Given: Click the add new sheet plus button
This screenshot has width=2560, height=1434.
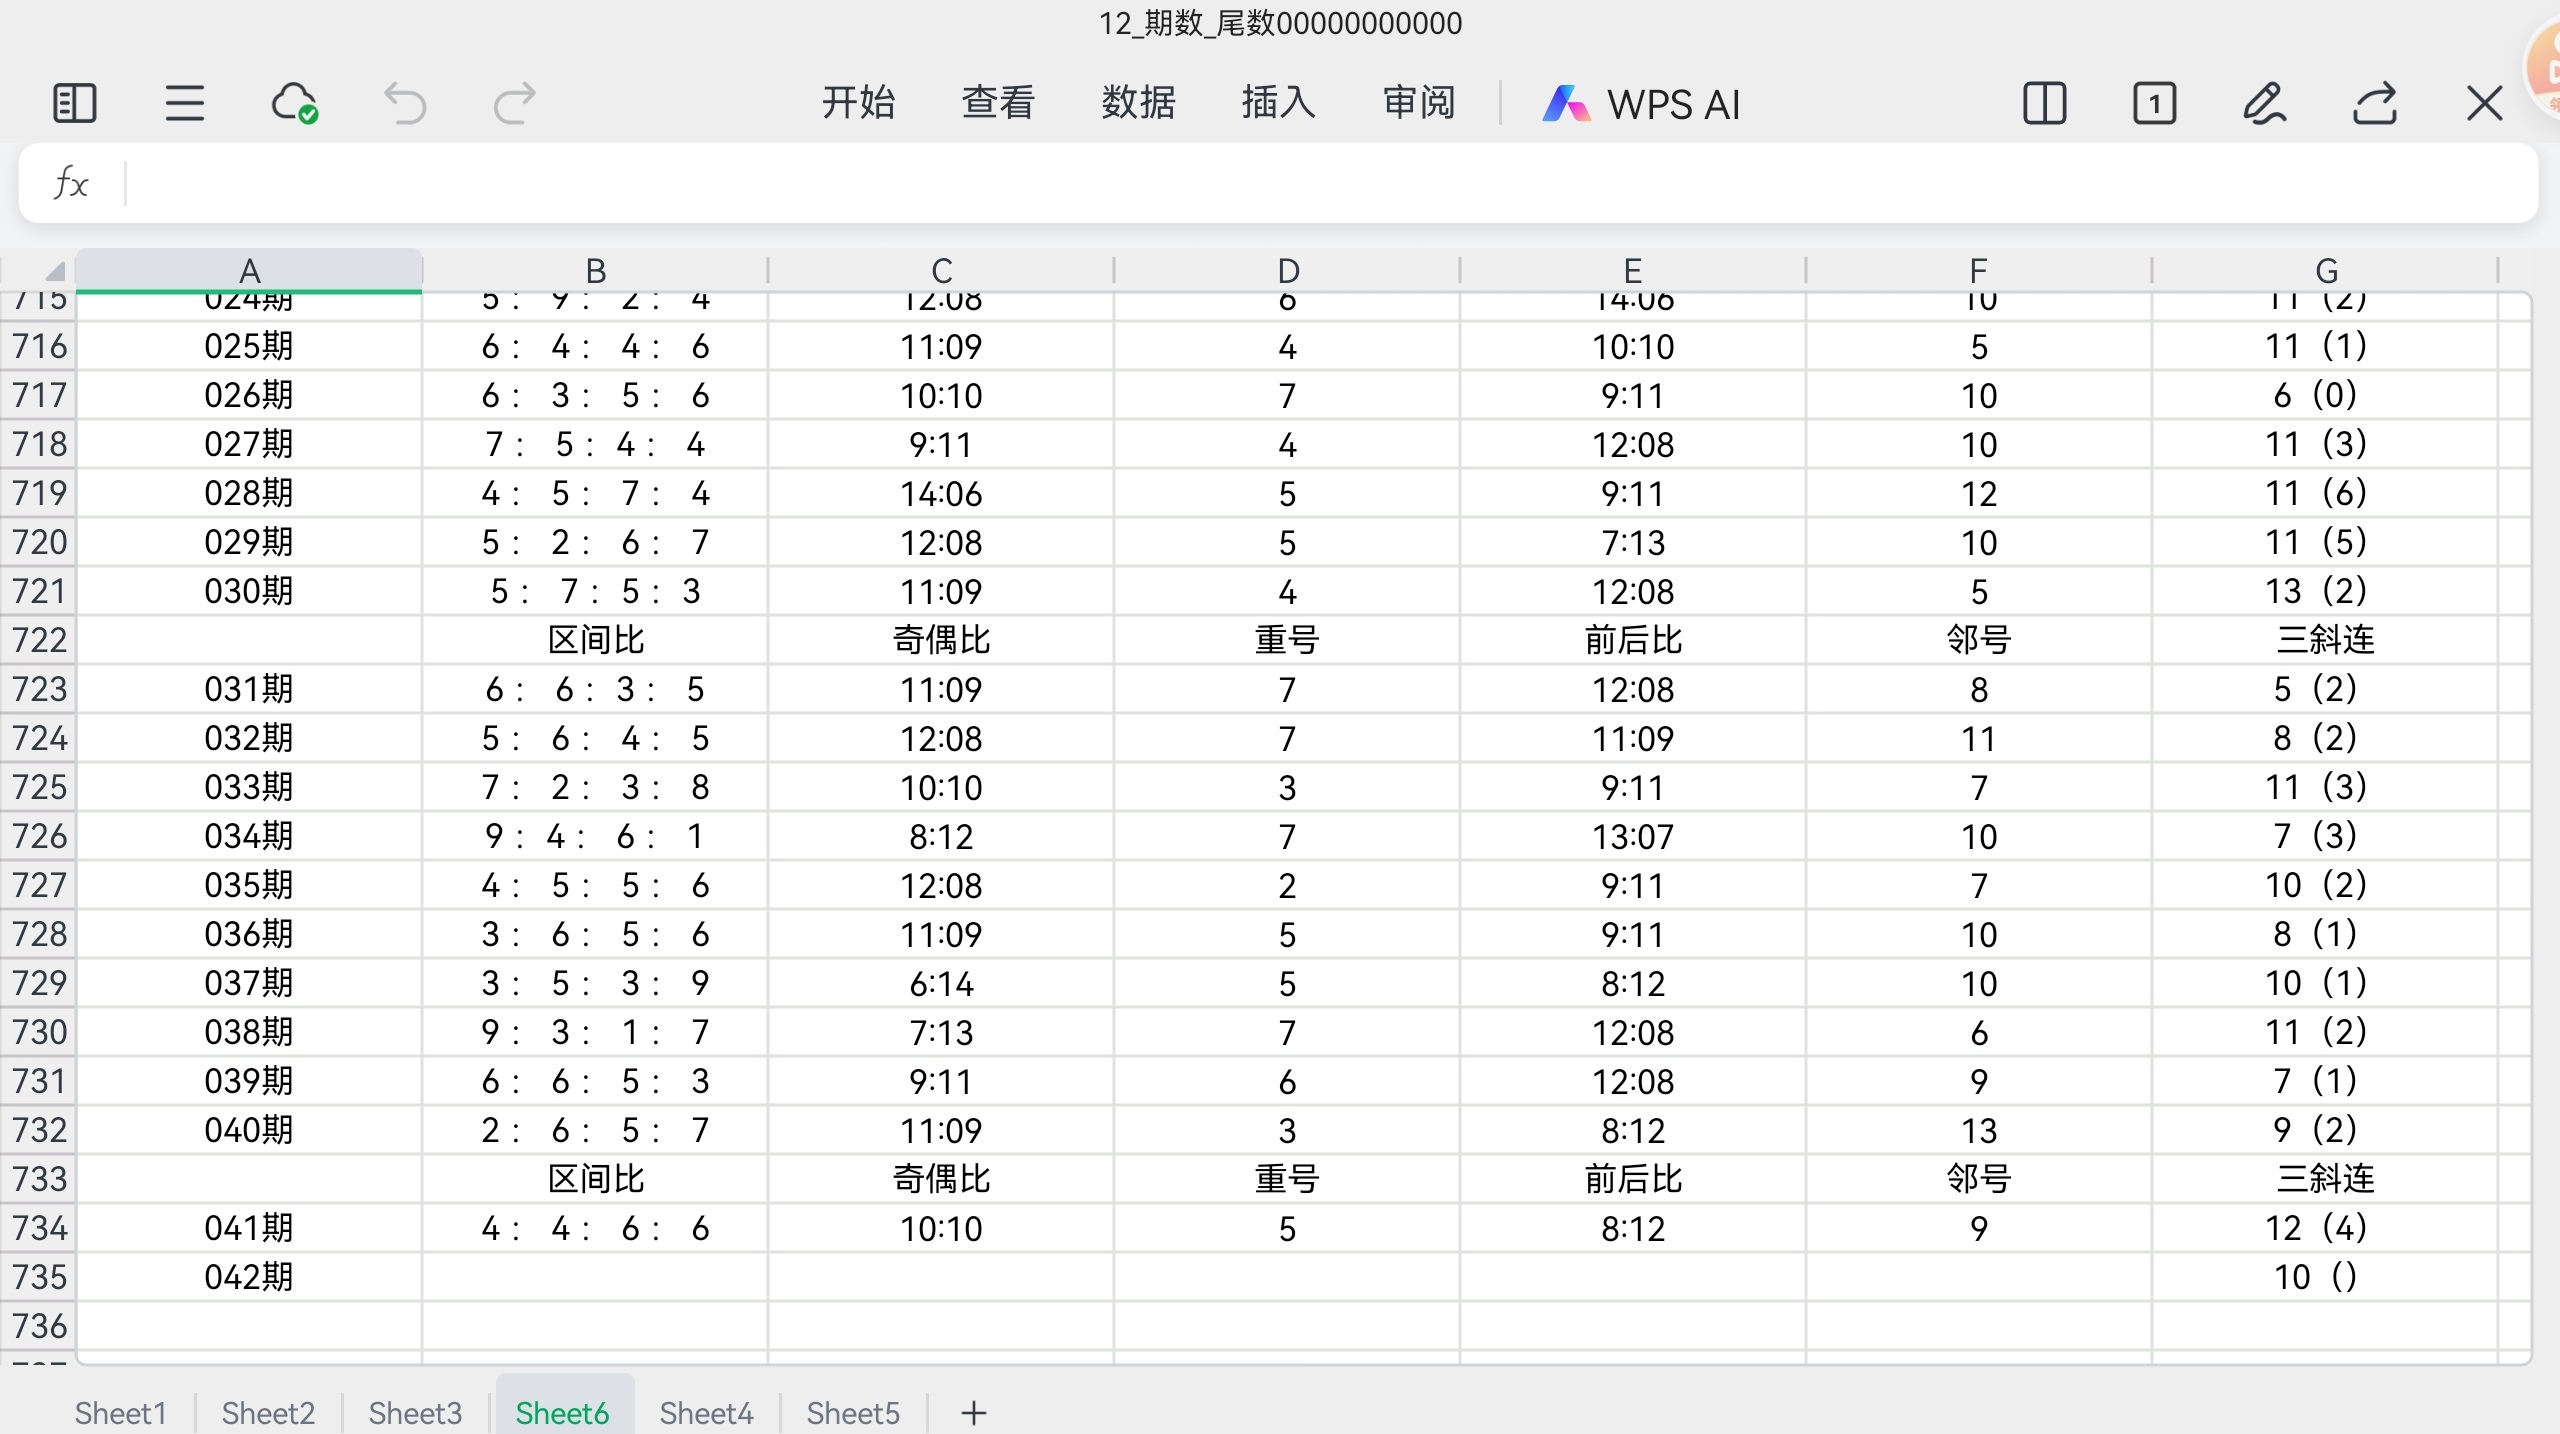Looking at the screenshot, I should click(972, 1412).
